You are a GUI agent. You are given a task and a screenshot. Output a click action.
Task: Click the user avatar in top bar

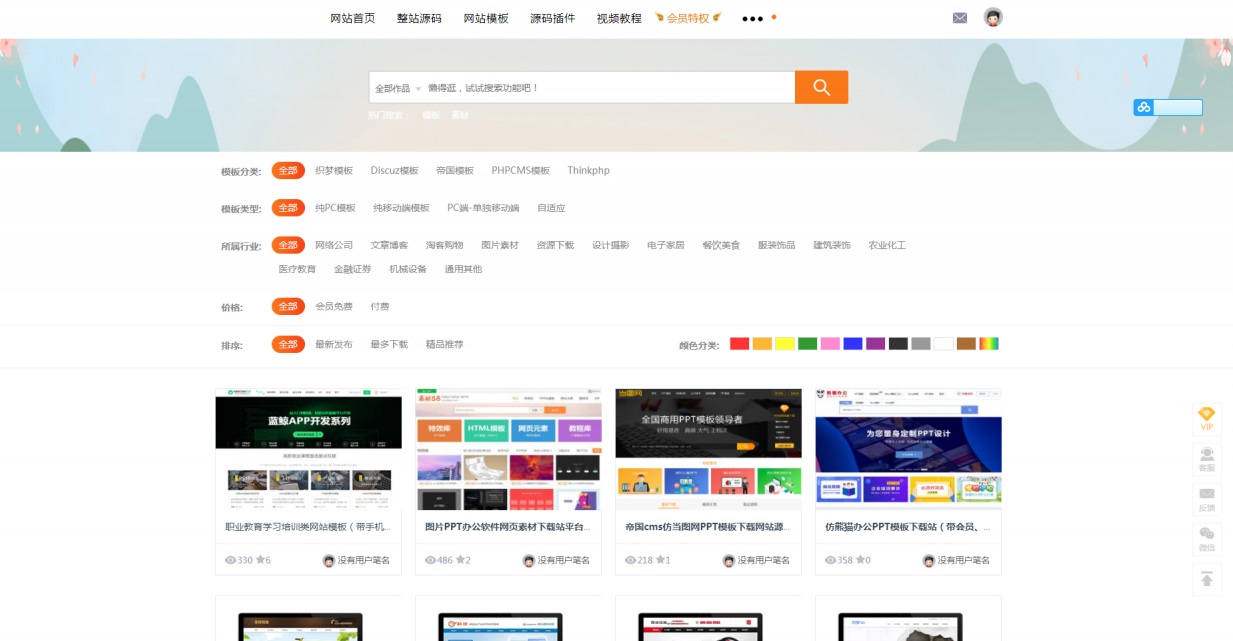[993, 17]
